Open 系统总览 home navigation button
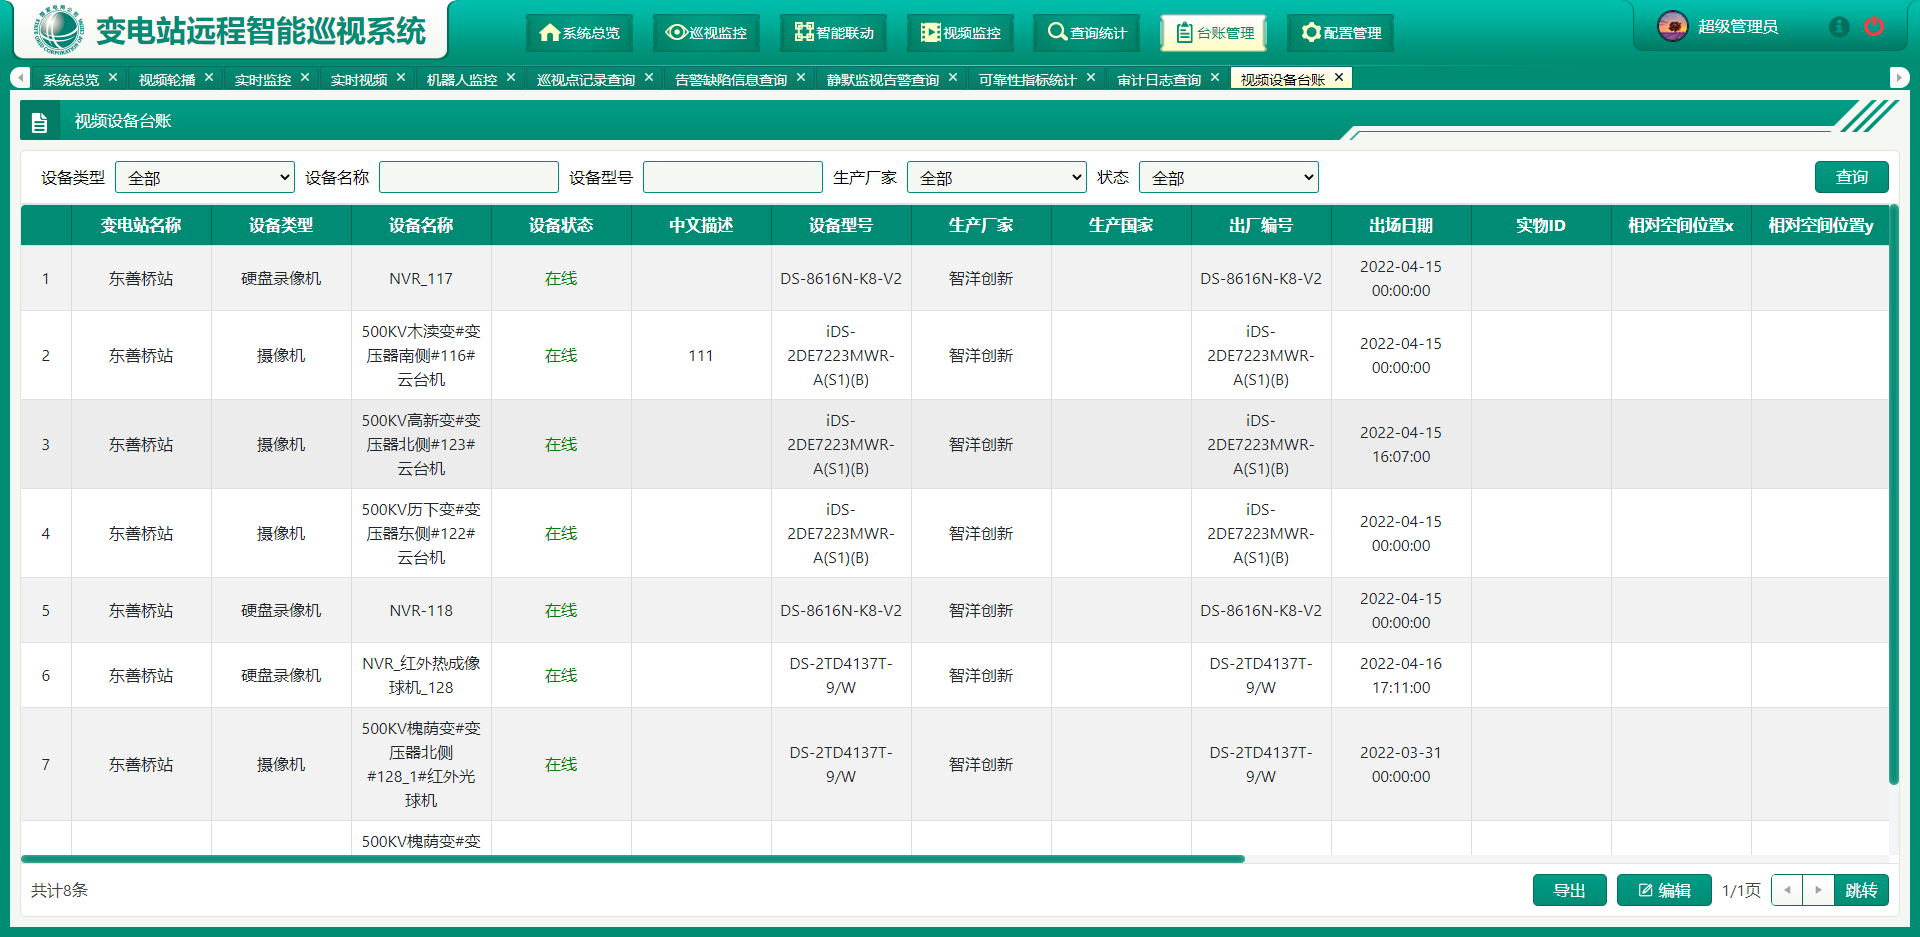Screen dimensions: 1920x937 [x=579, y=33]
